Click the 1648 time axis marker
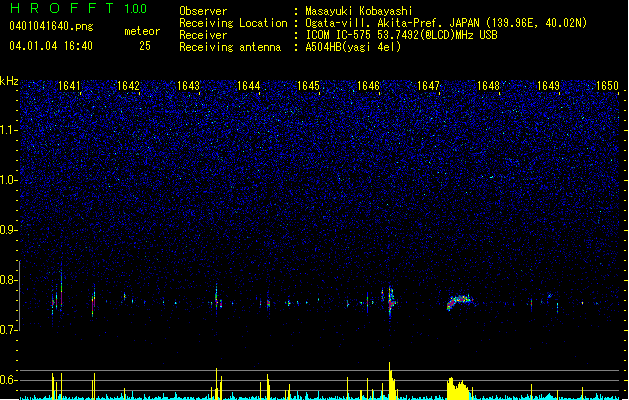 click(x=488, y=86)
